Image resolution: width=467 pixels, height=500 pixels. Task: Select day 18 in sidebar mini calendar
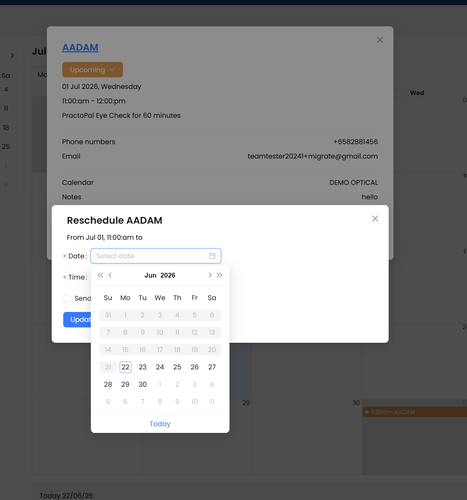pyautogui.click(x=6, y=128)
